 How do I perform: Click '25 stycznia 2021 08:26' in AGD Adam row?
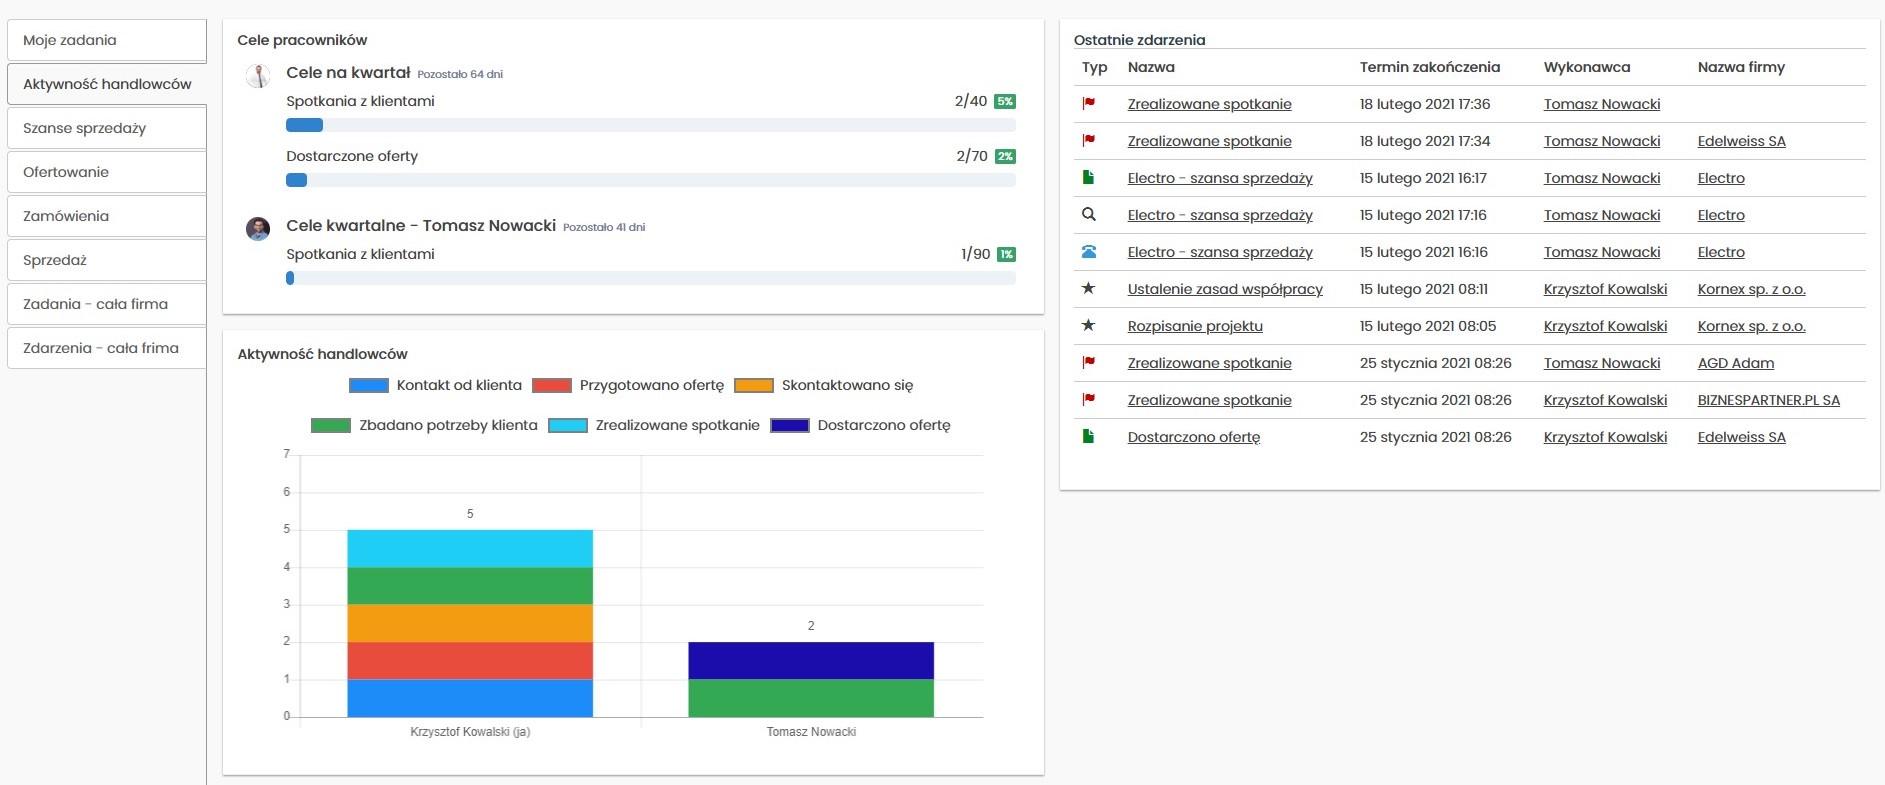point(1436,363)
